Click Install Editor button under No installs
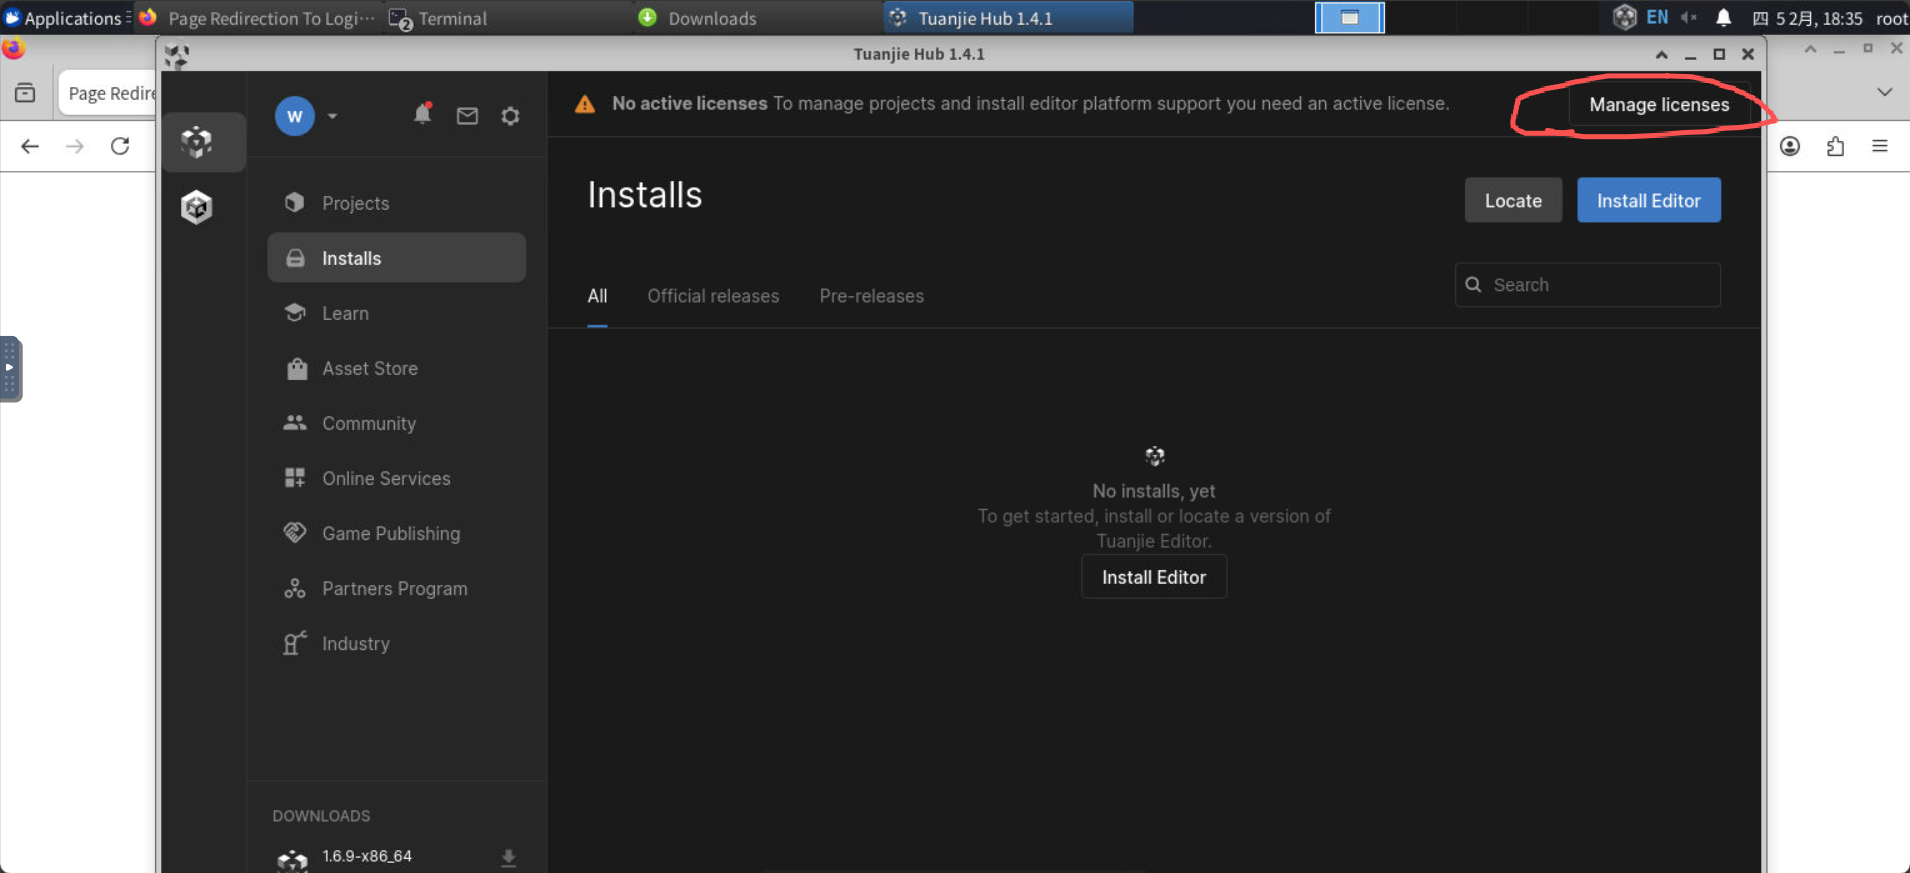 click(x=1154, y=577)
